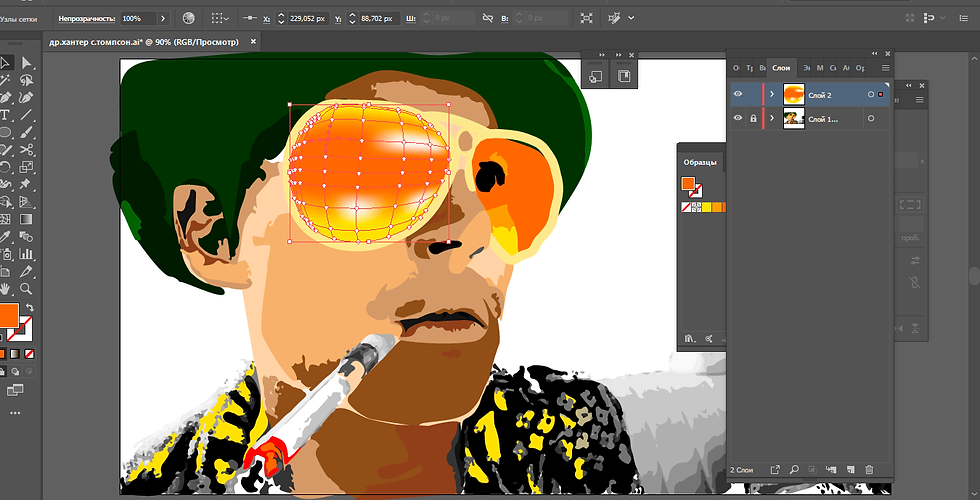Open Layers panel hamburger menu
The image size is (980, 500).
[x=886, y=68]
